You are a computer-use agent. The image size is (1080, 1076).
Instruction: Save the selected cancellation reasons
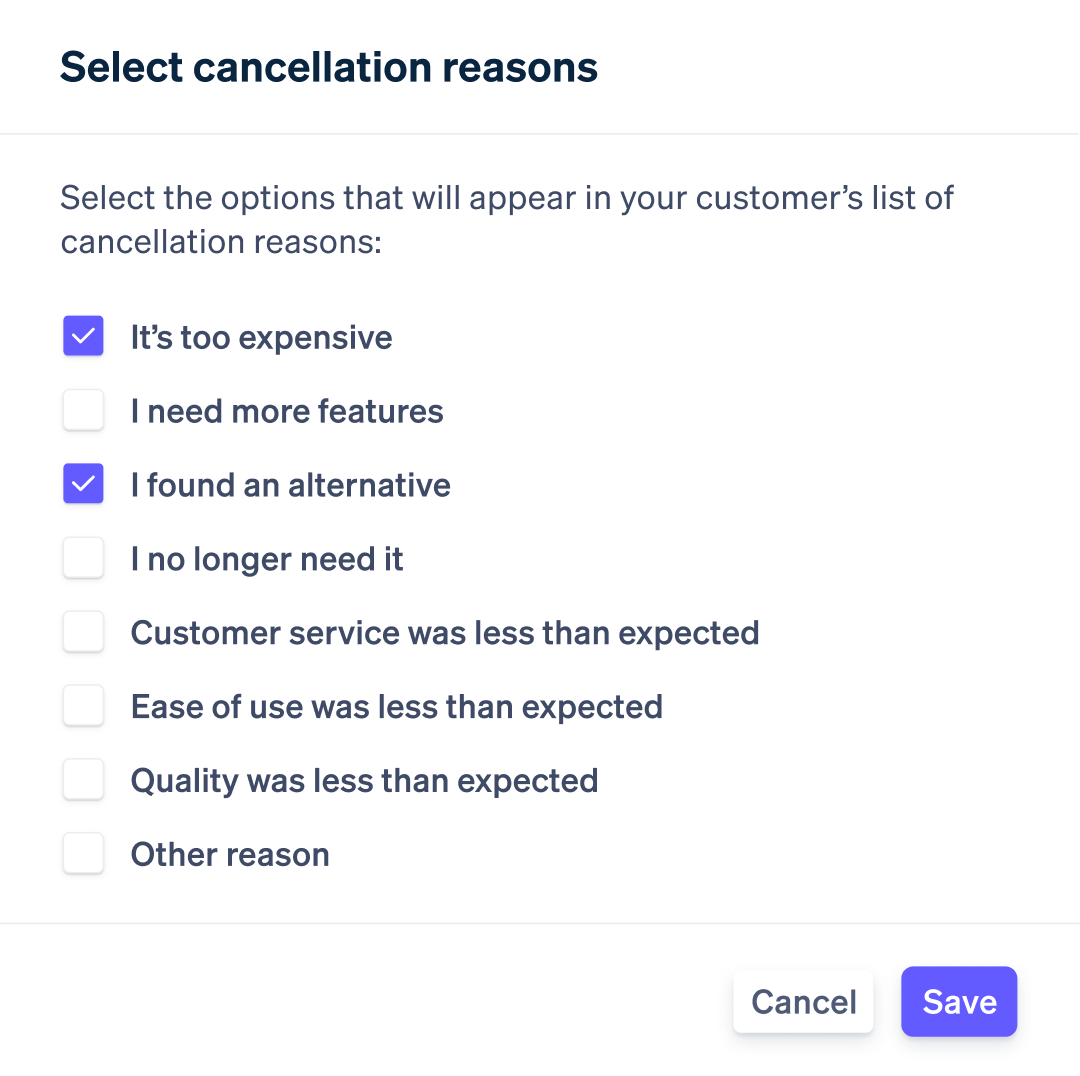pos(958,1002)
